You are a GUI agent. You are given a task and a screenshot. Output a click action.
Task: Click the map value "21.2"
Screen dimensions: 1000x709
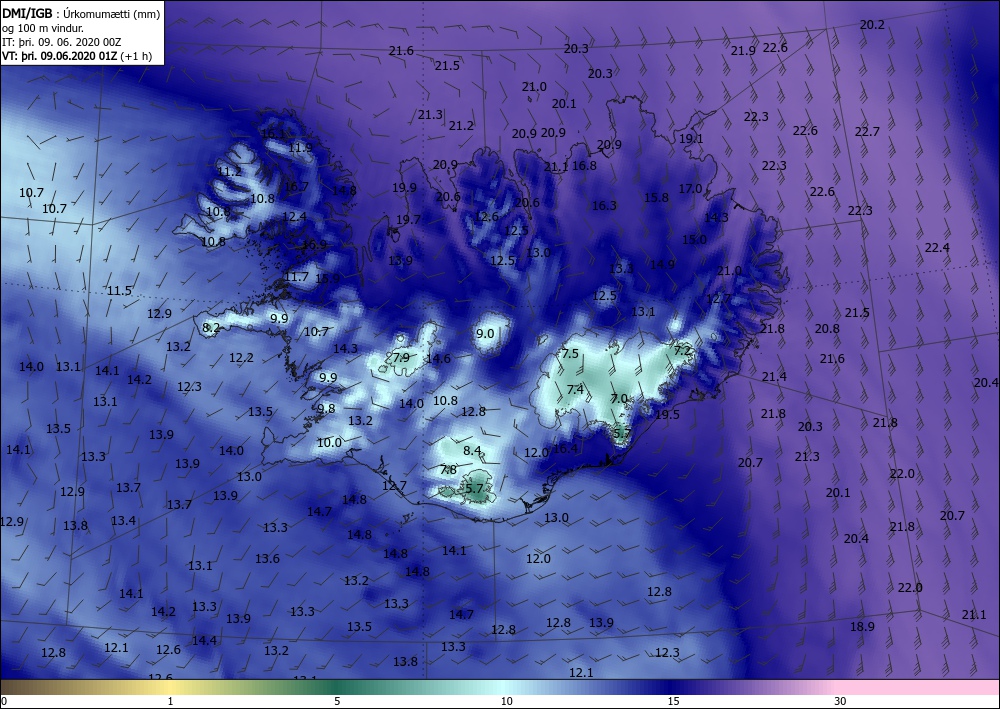[461, 126]
